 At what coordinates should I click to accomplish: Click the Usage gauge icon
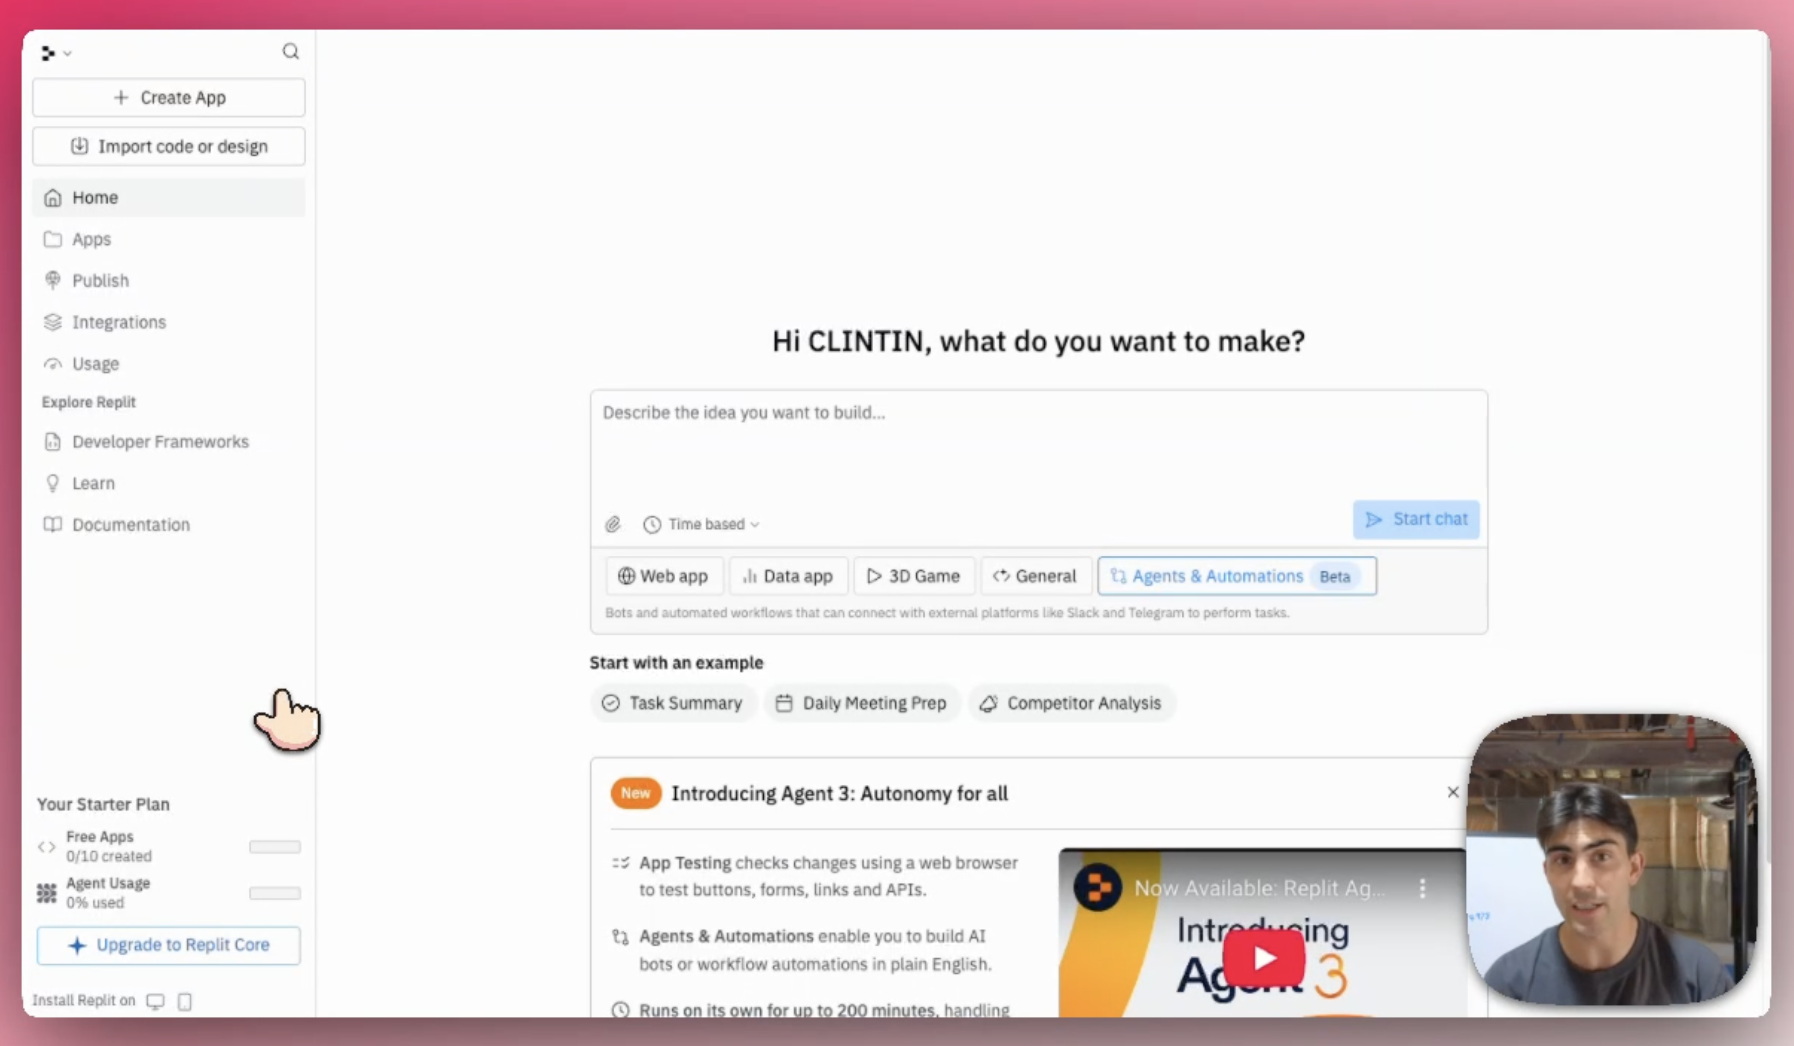point(53,364)
